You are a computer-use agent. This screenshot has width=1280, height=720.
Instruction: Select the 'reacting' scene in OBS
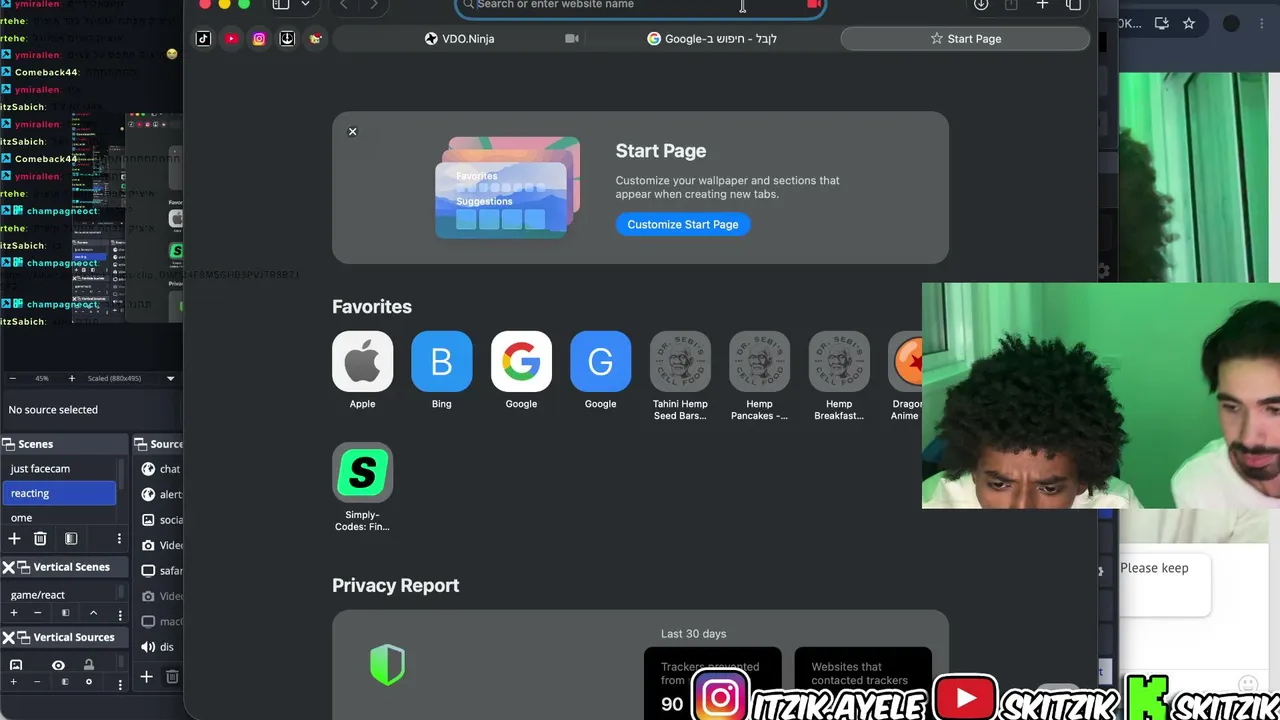(59, 493)
